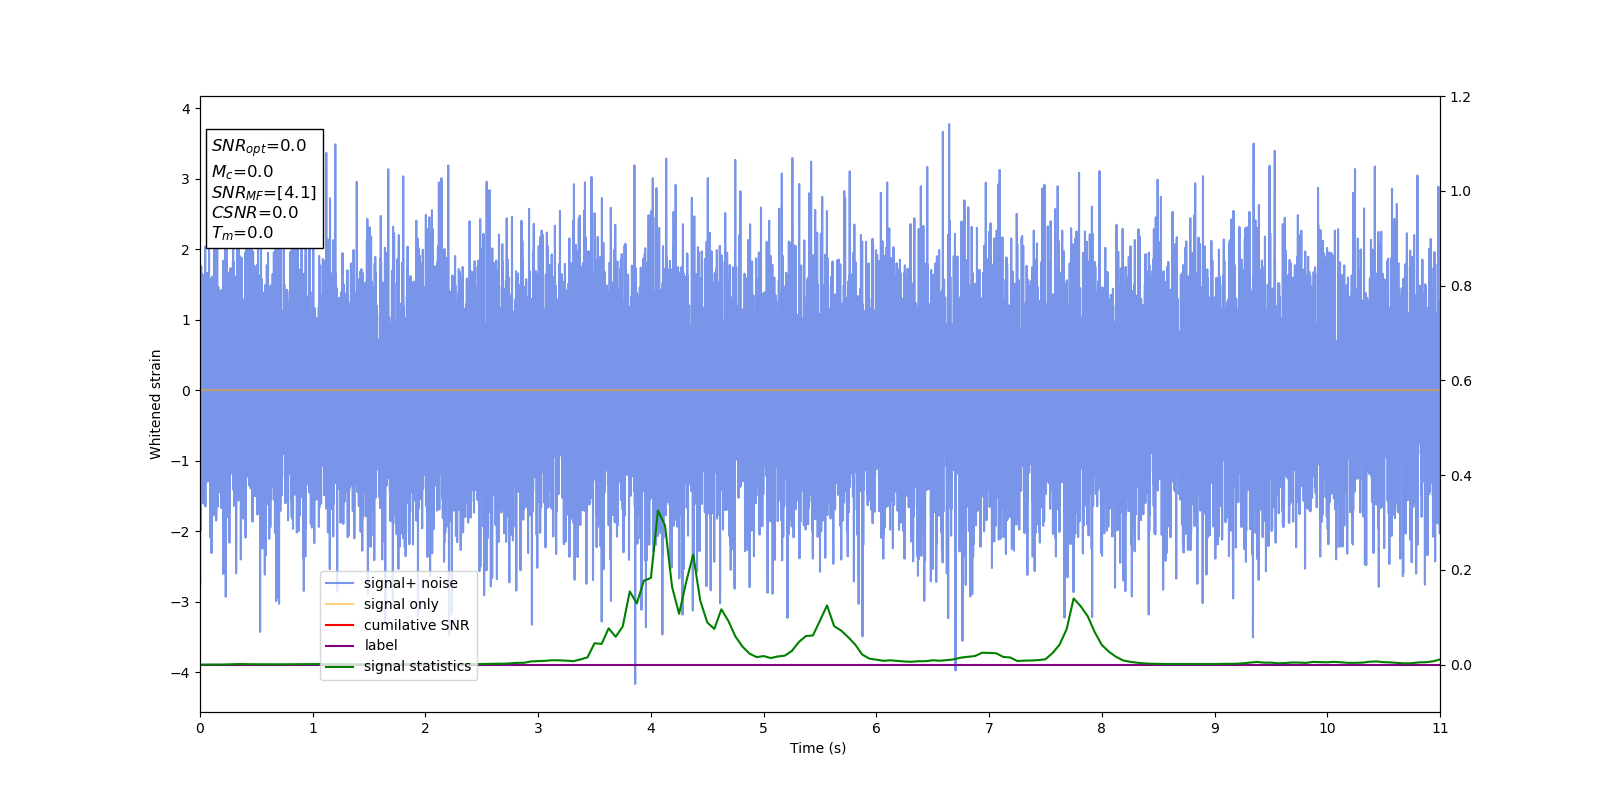Click the SNR_MF=[4.1] annotation line
This screenshot has height=800, width=1600.
pos(264,192)
